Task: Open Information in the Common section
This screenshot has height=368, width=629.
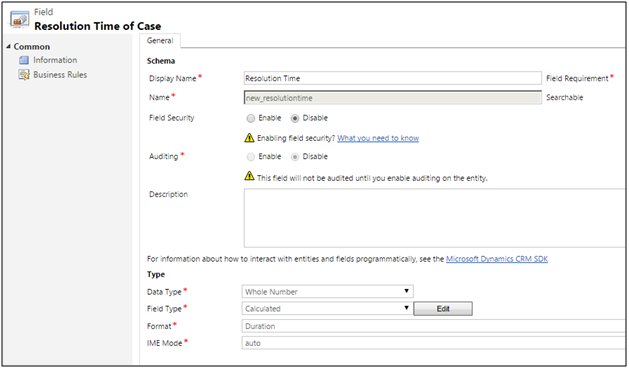Action: click(x=55, y=60)
